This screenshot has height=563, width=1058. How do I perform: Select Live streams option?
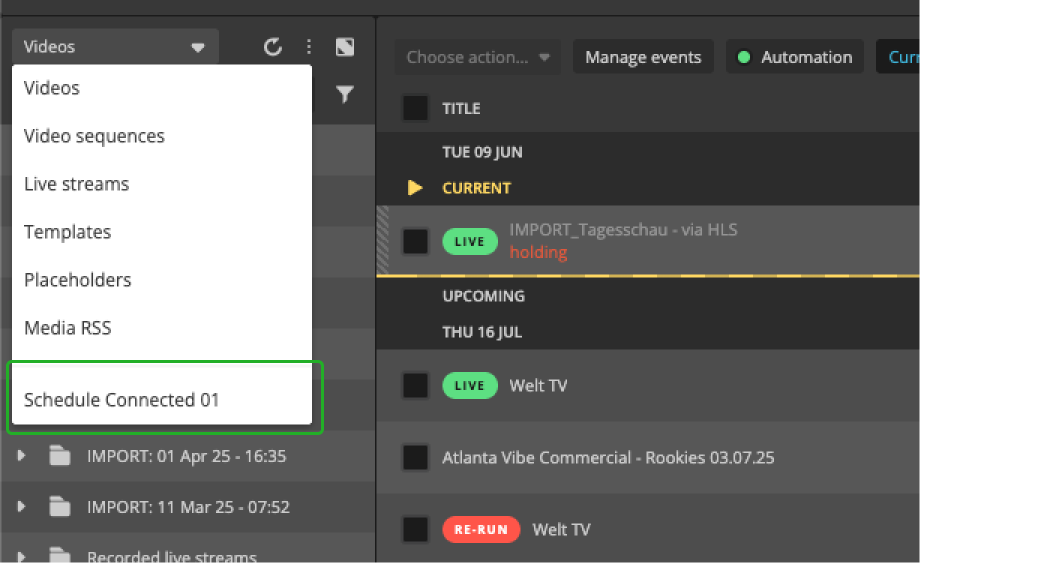coord(162,184)
